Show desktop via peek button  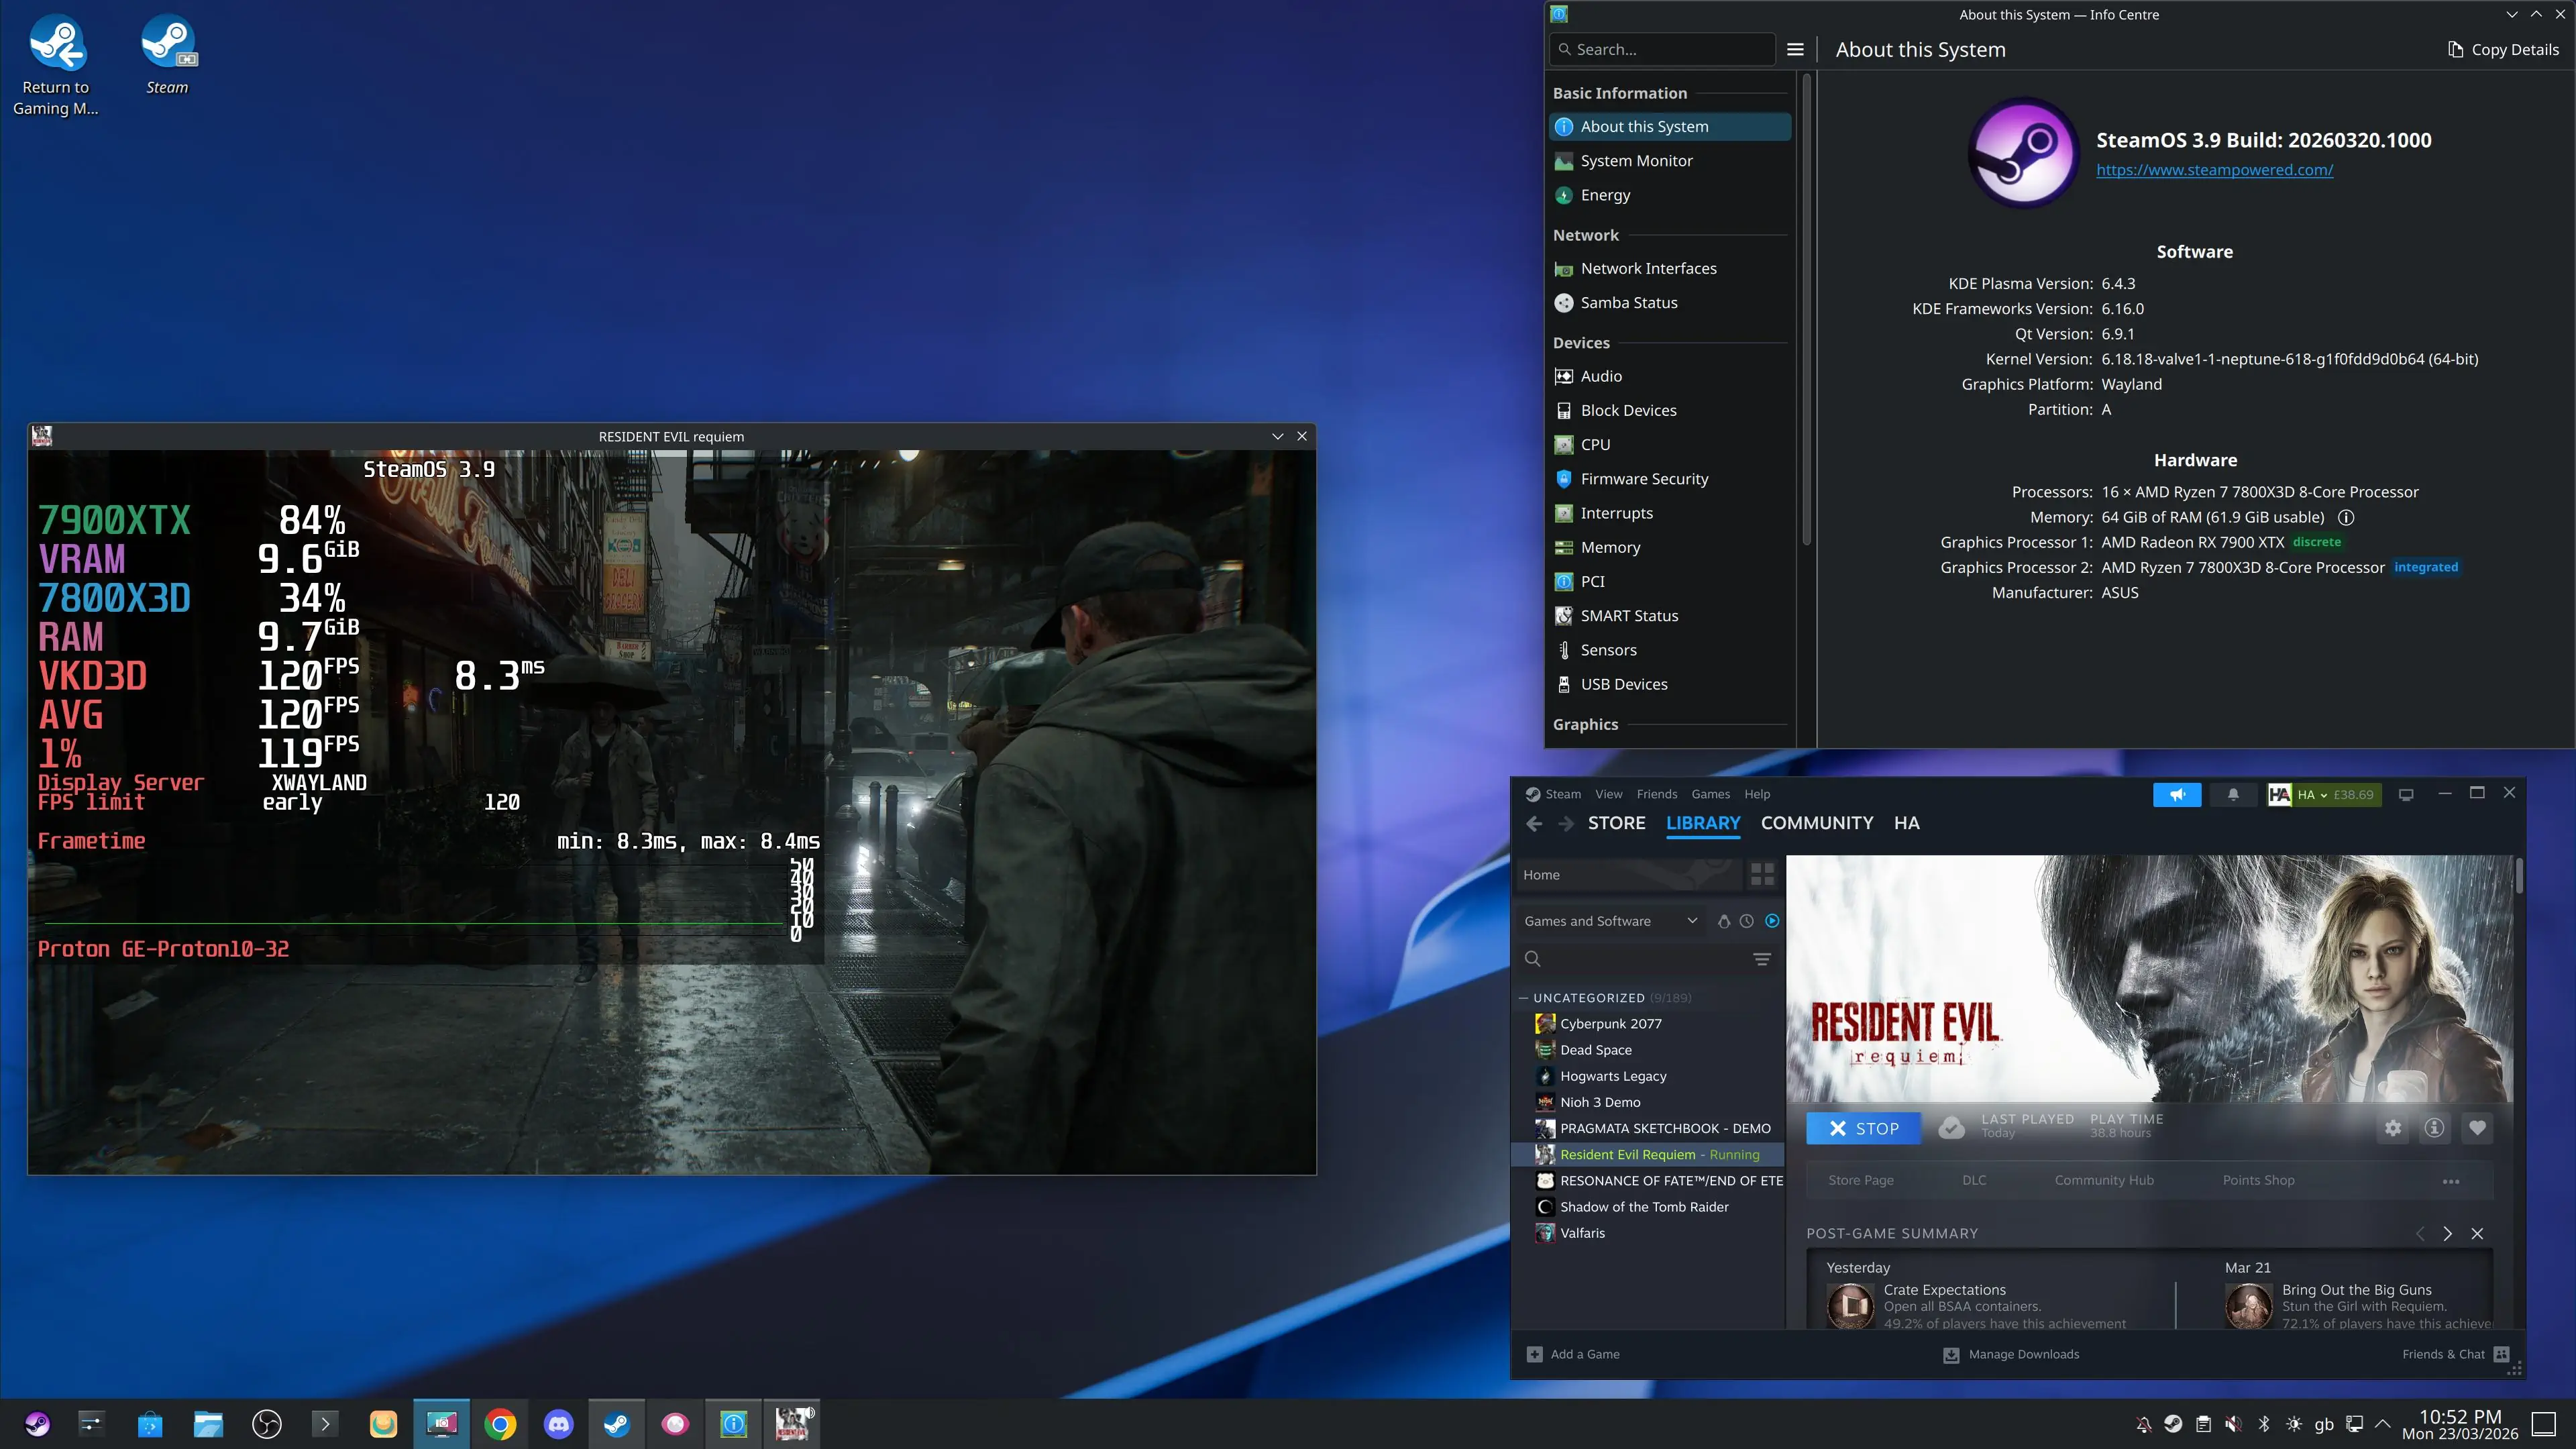pyautogui.click(x=2544, y=1424)
